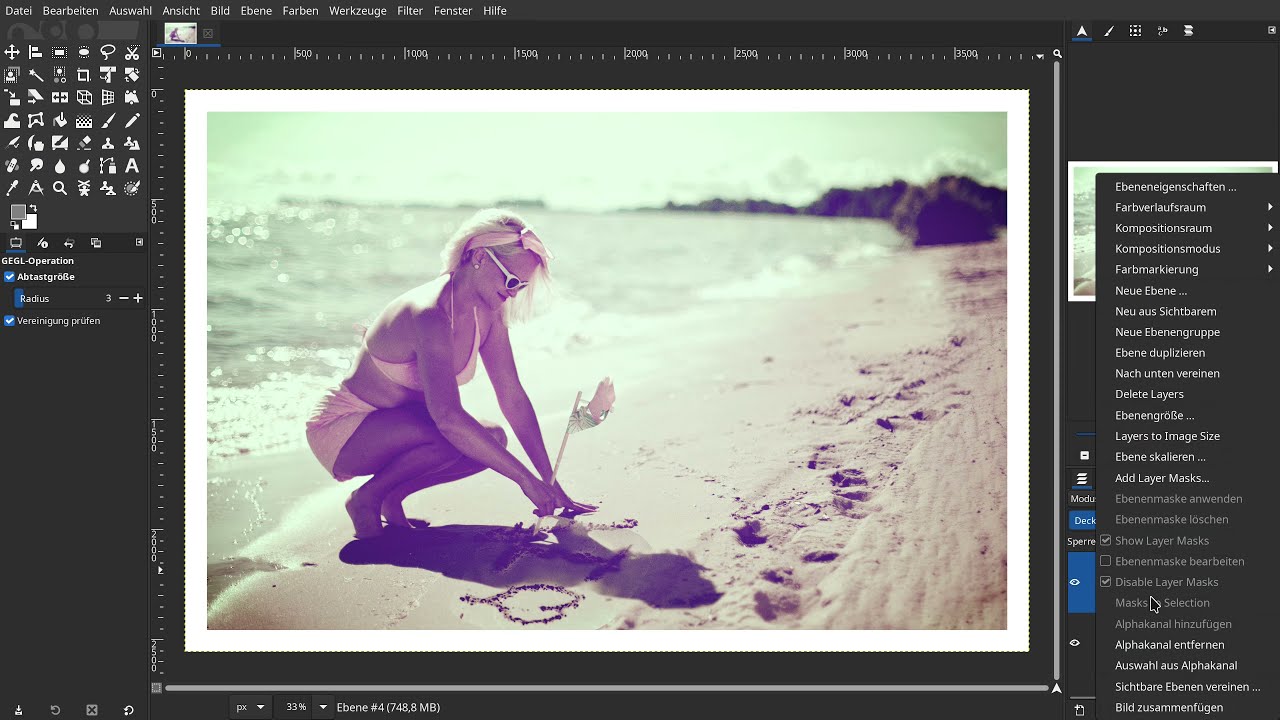The width and height of the screenshot is (1280, 720).
Task: Select the Blur droplet tool
Action: [60, 166]
